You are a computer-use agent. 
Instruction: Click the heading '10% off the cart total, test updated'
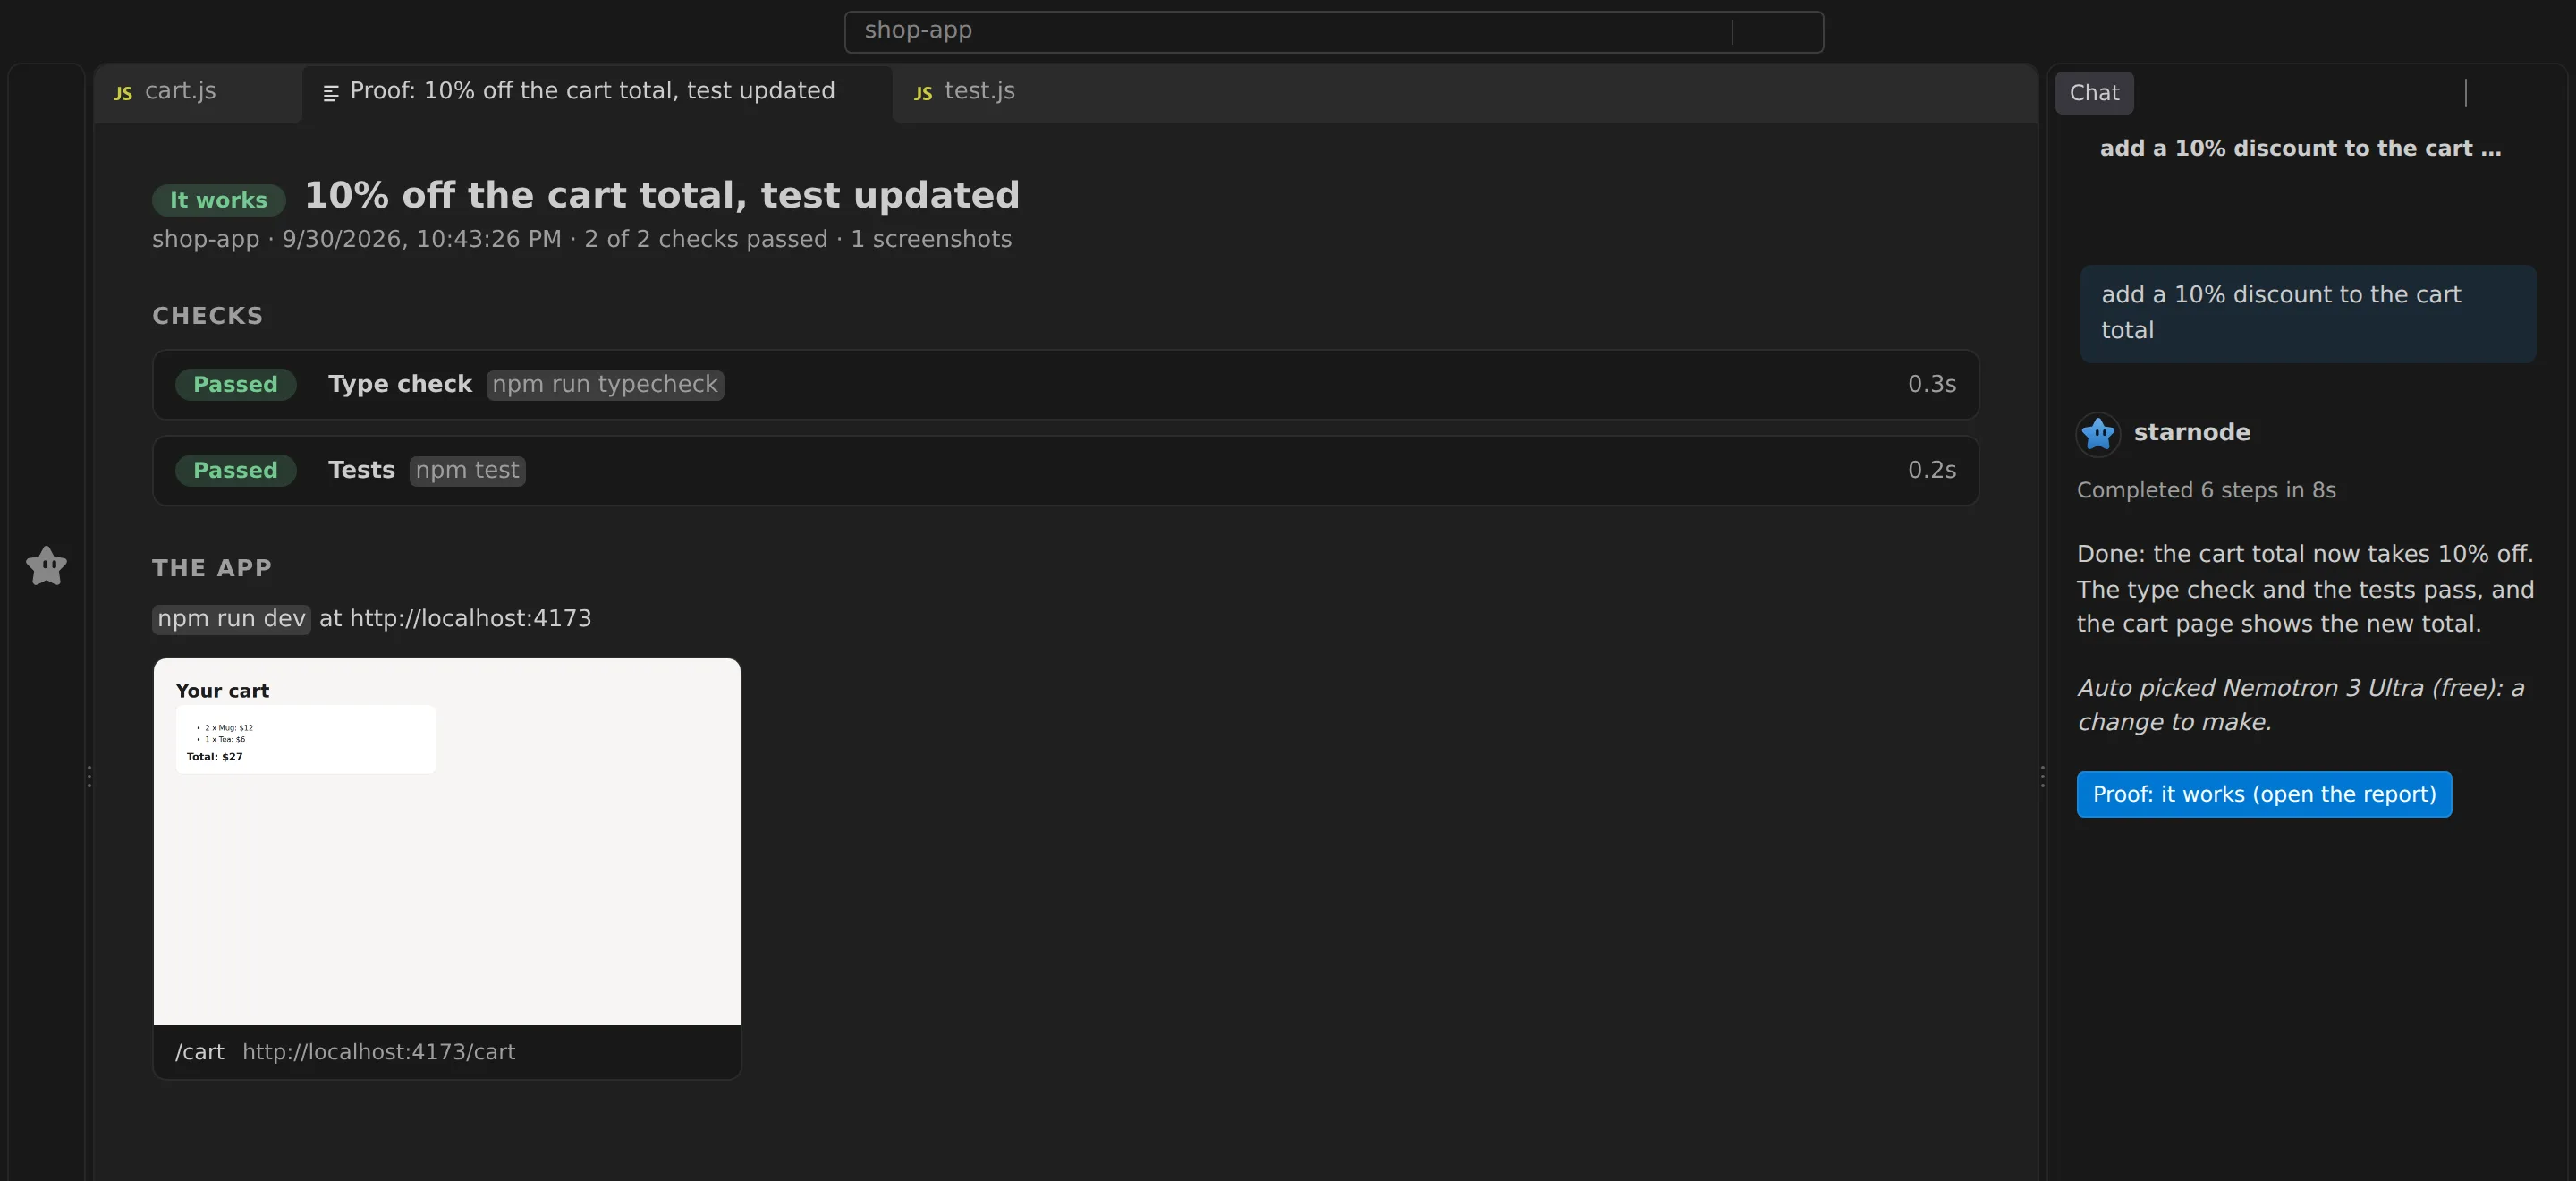(x=662, y=196)
